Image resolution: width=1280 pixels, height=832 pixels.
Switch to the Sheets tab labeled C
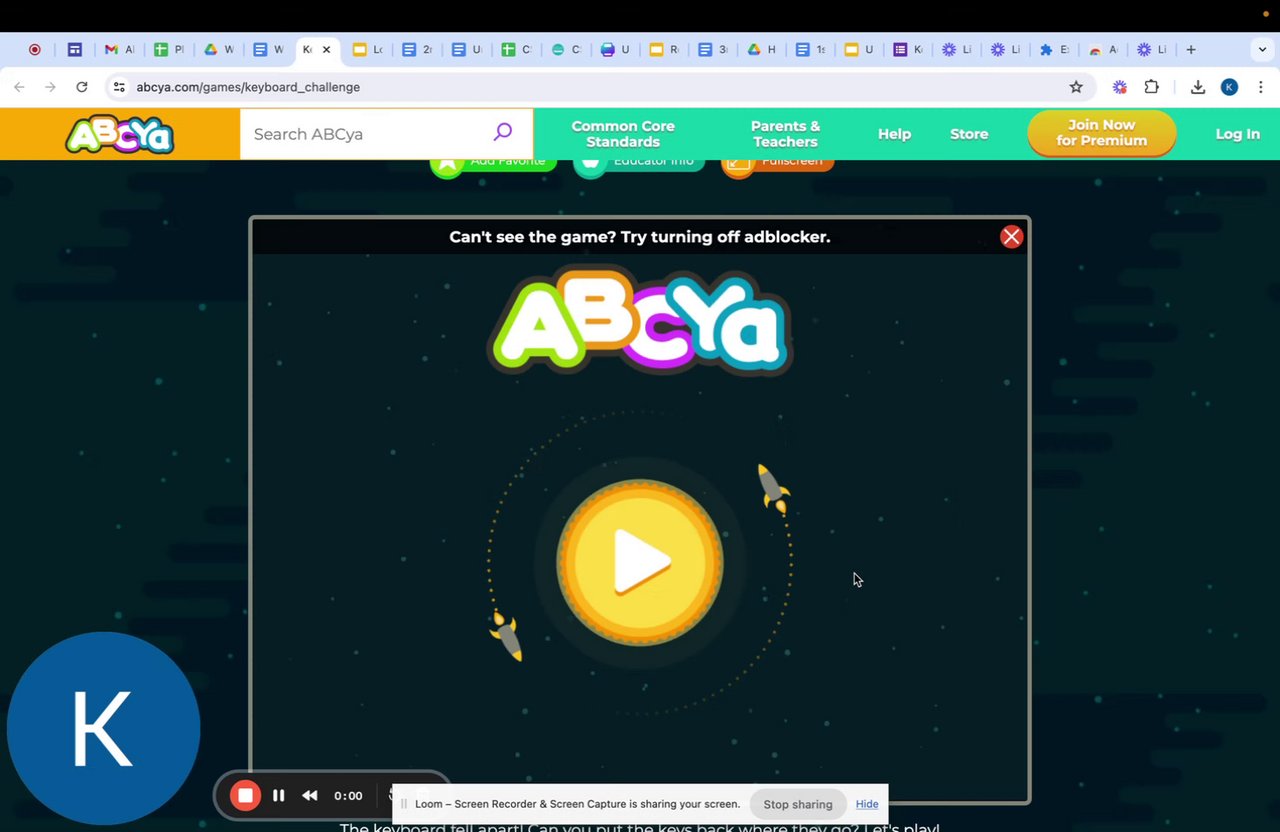point(516,49)
